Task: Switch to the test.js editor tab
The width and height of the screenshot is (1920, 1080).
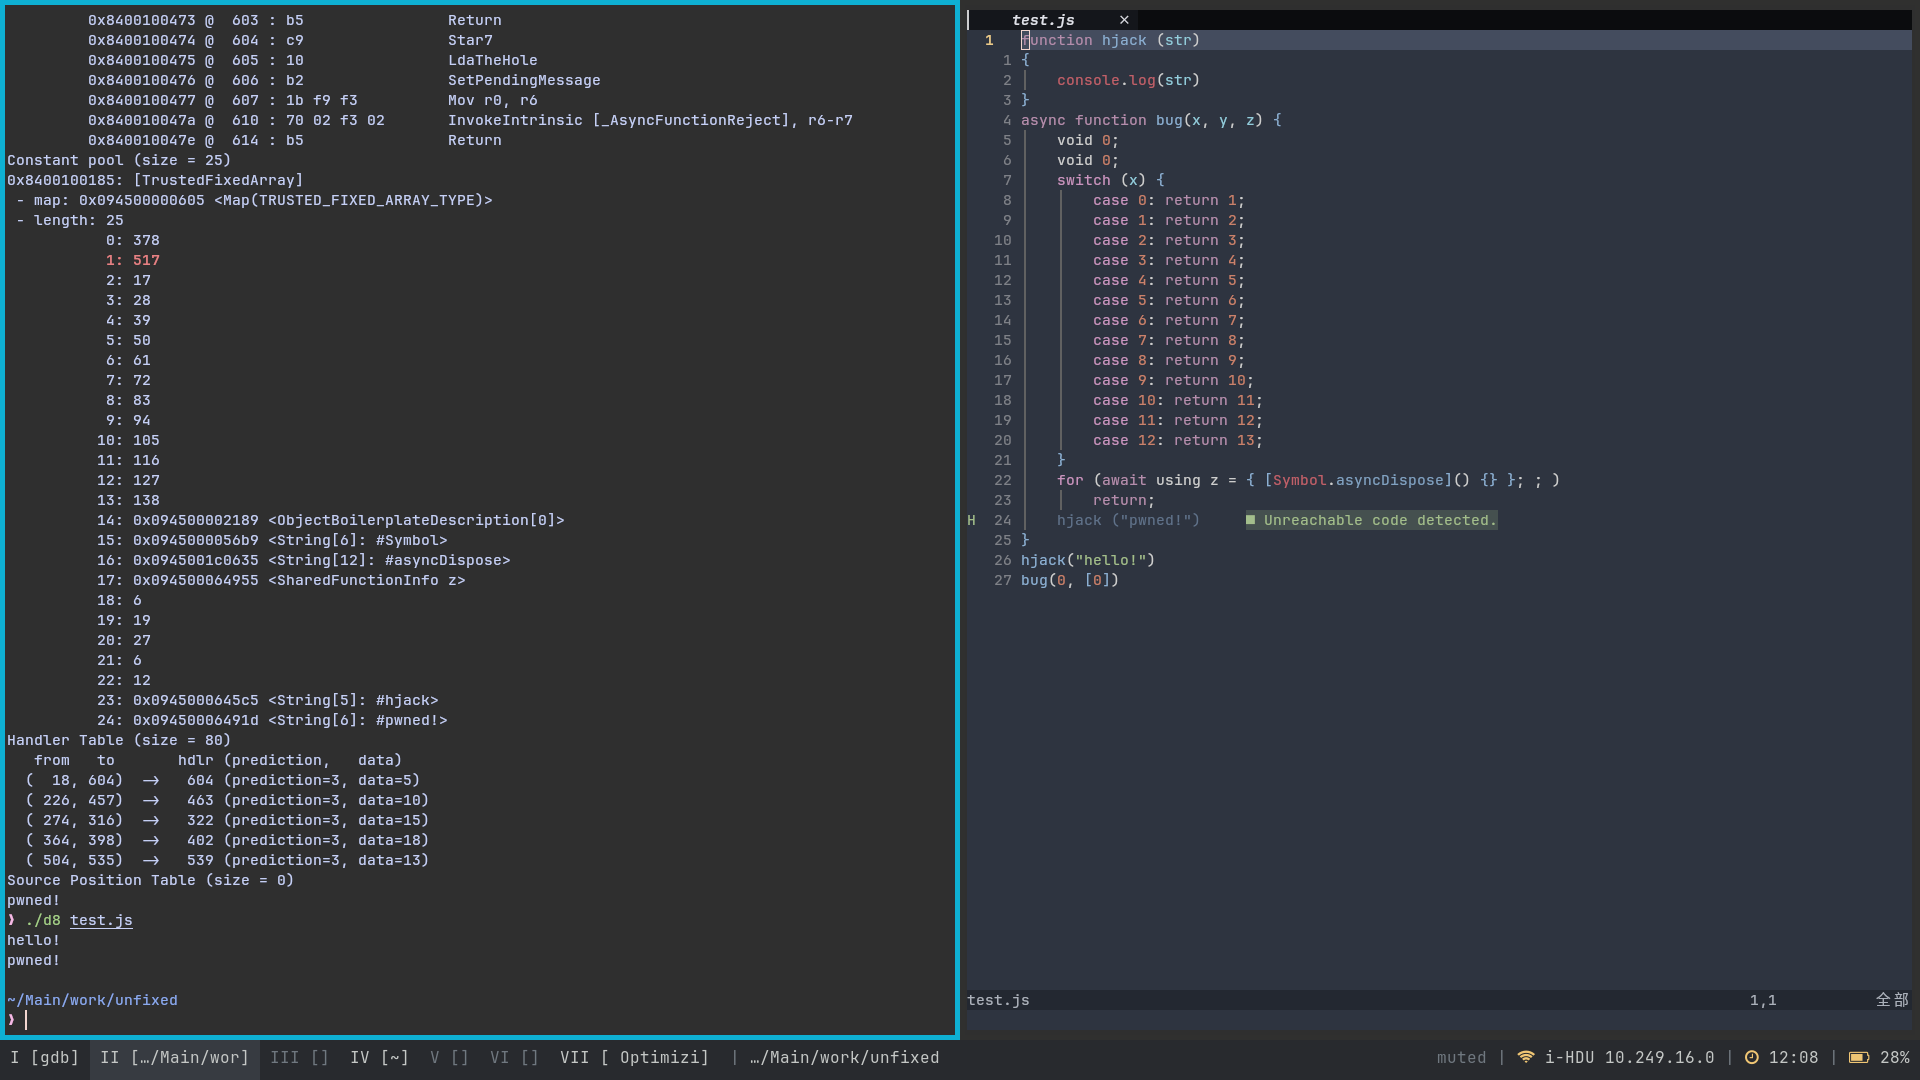Action: (1043, 19)
